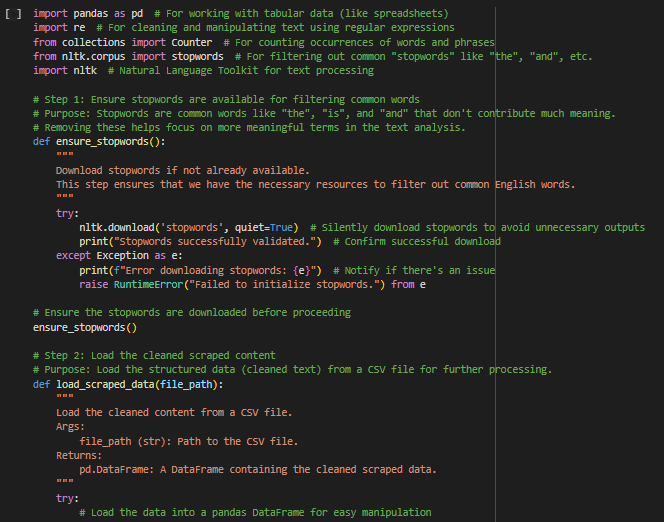Click docstring line 'This step ensures that we have'
Image resolution: width=664 pixels, height=522 pixels.
click(x=315, y=185)
